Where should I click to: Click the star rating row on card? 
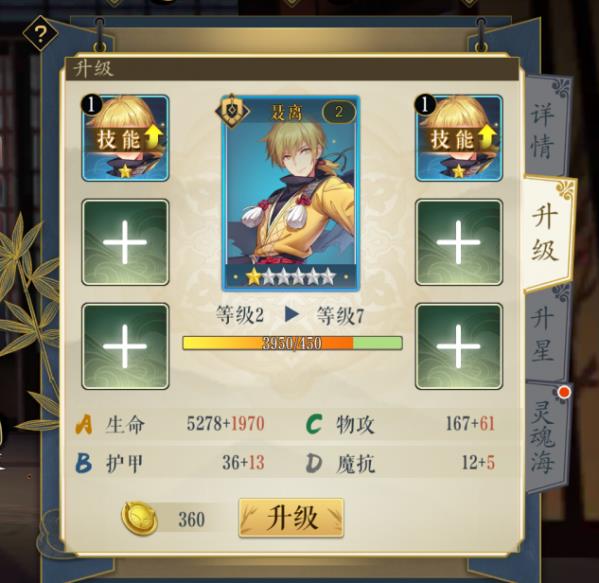pyautogui.click(x=291, y=277)
